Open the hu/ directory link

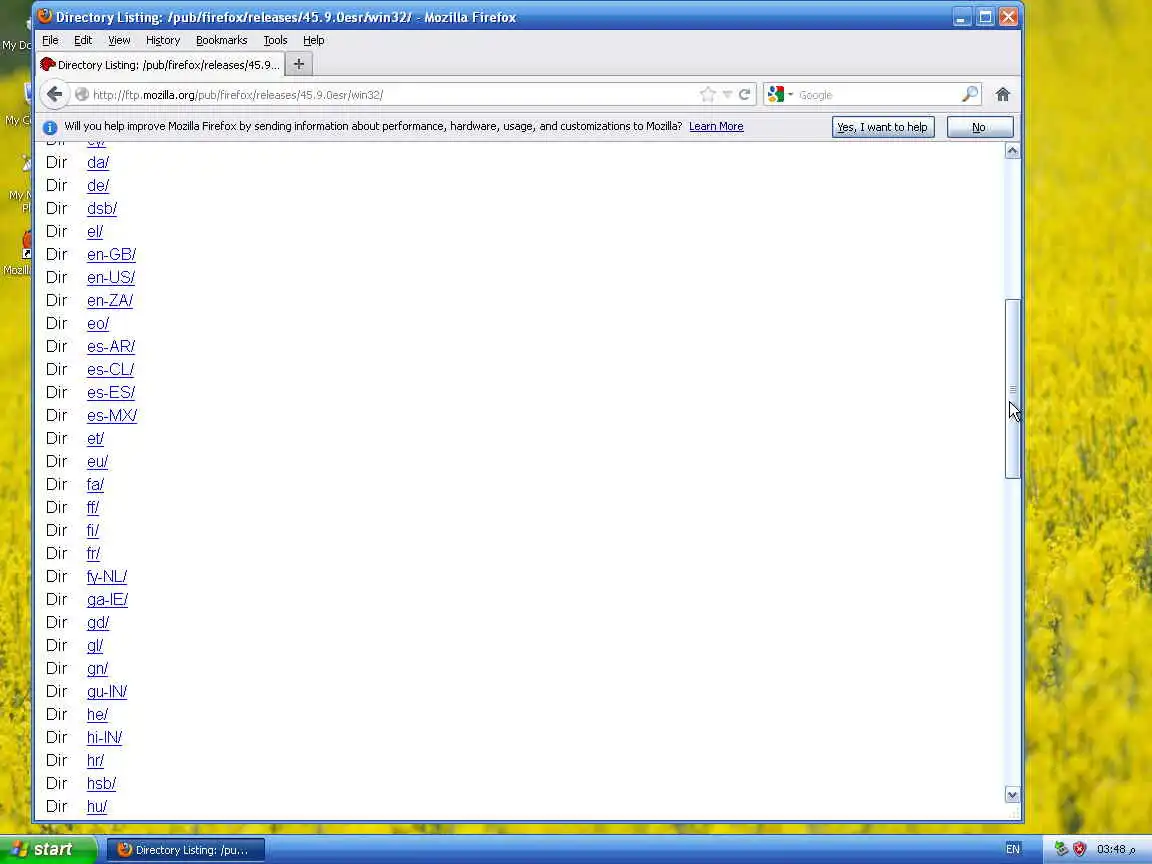pos(97,807)
